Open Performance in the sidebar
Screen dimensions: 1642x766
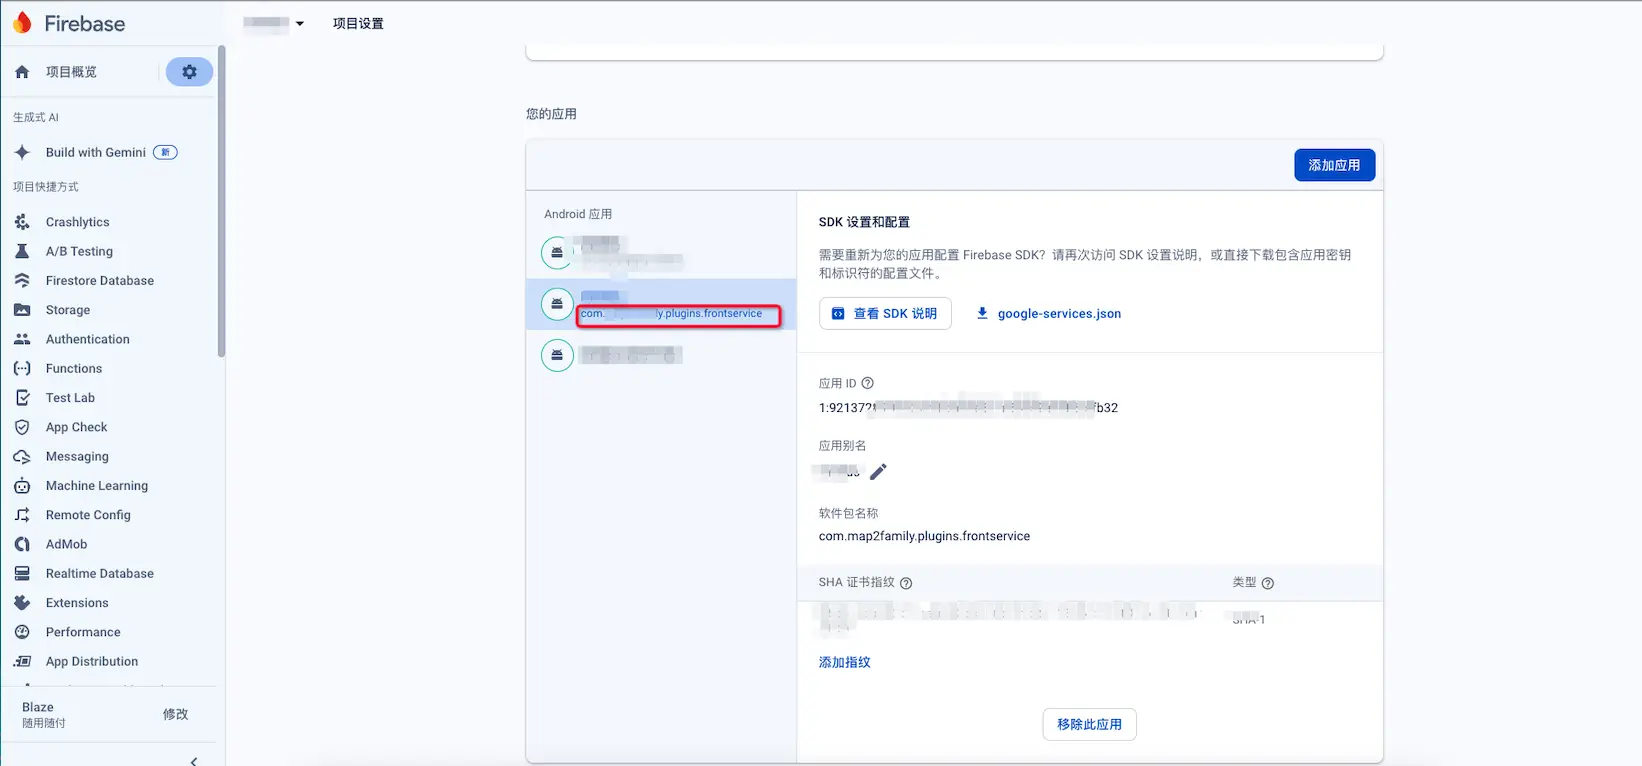(x=83, y=632)
